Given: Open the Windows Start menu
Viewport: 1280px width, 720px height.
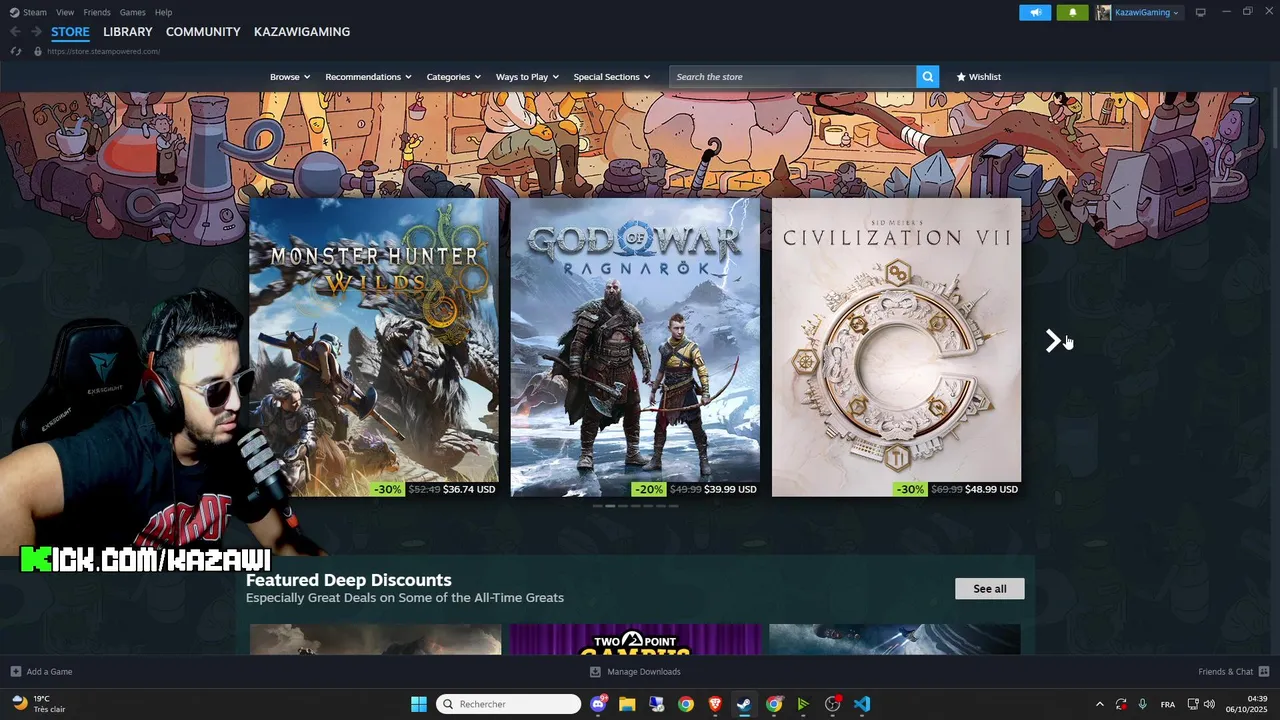Looking at the screenshot, I should coord(419,704).
